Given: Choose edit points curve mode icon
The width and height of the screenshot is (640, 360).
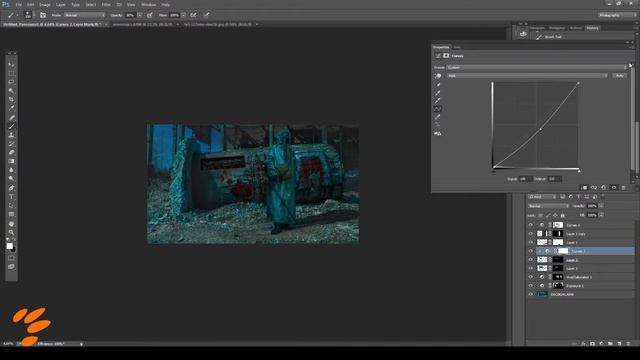Looking at the screenshot, I should point(438,109).
